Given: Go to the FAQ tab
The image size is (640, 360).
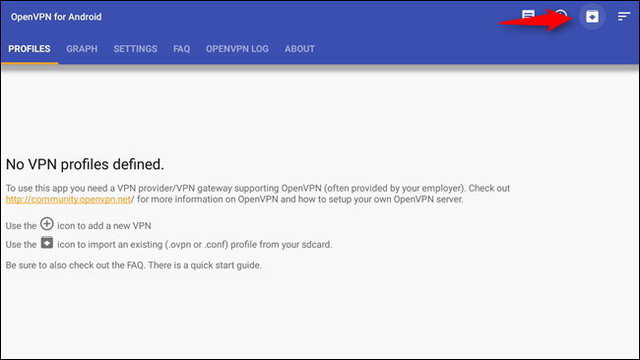Looking at the screenshot, I should tap(181, 49).
